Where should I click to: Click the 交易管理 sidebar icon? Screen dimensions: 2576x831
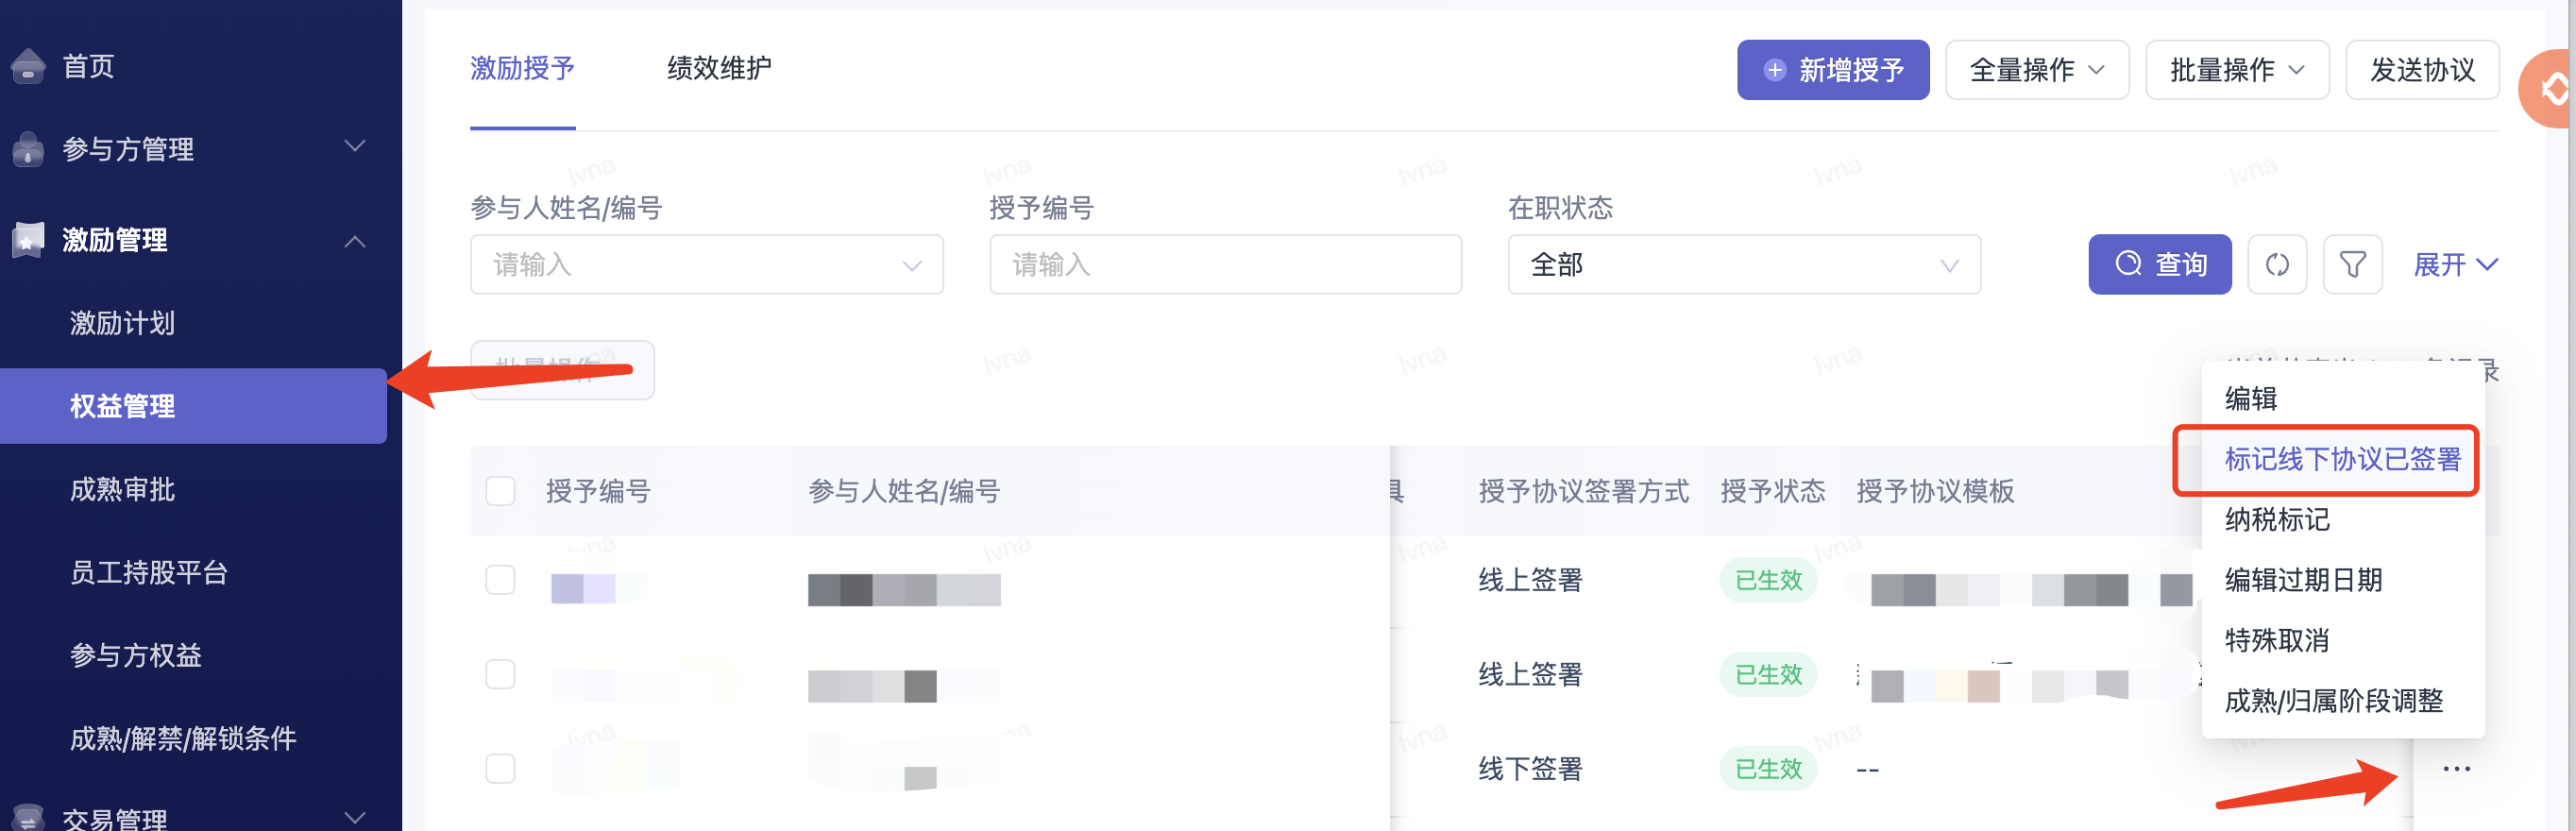[x=28, y=818]
